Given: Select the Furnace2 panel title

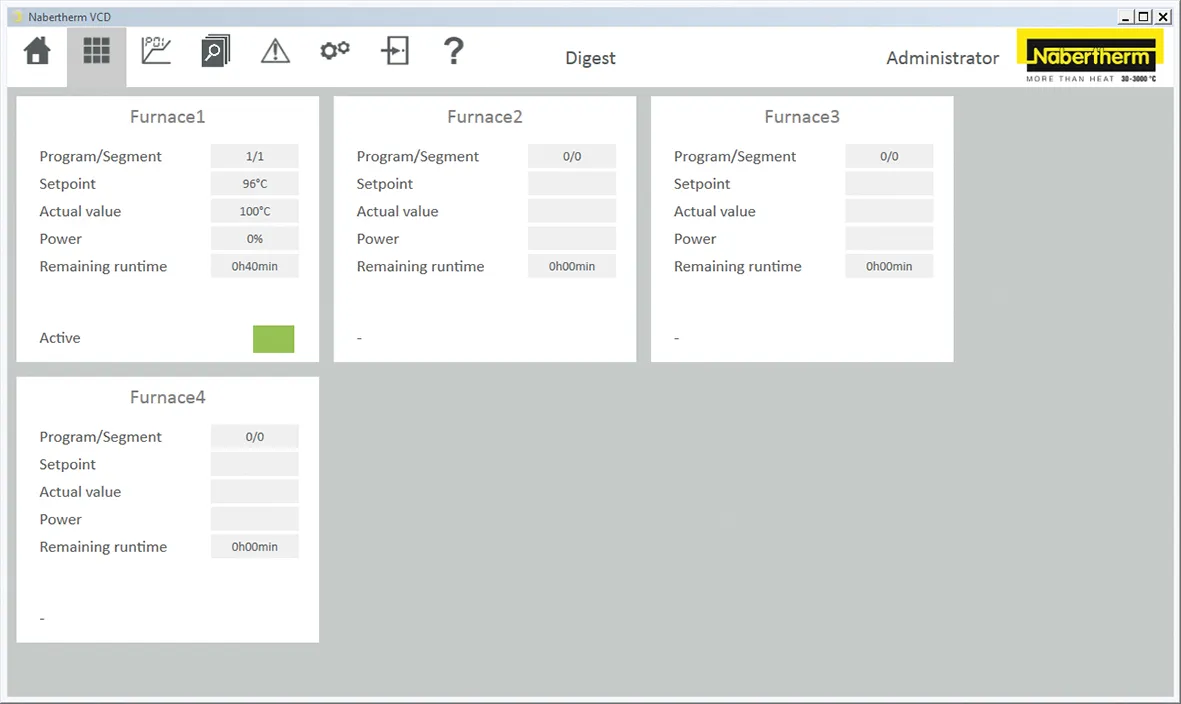Looking at the screenshot, I should click(484, 117).
